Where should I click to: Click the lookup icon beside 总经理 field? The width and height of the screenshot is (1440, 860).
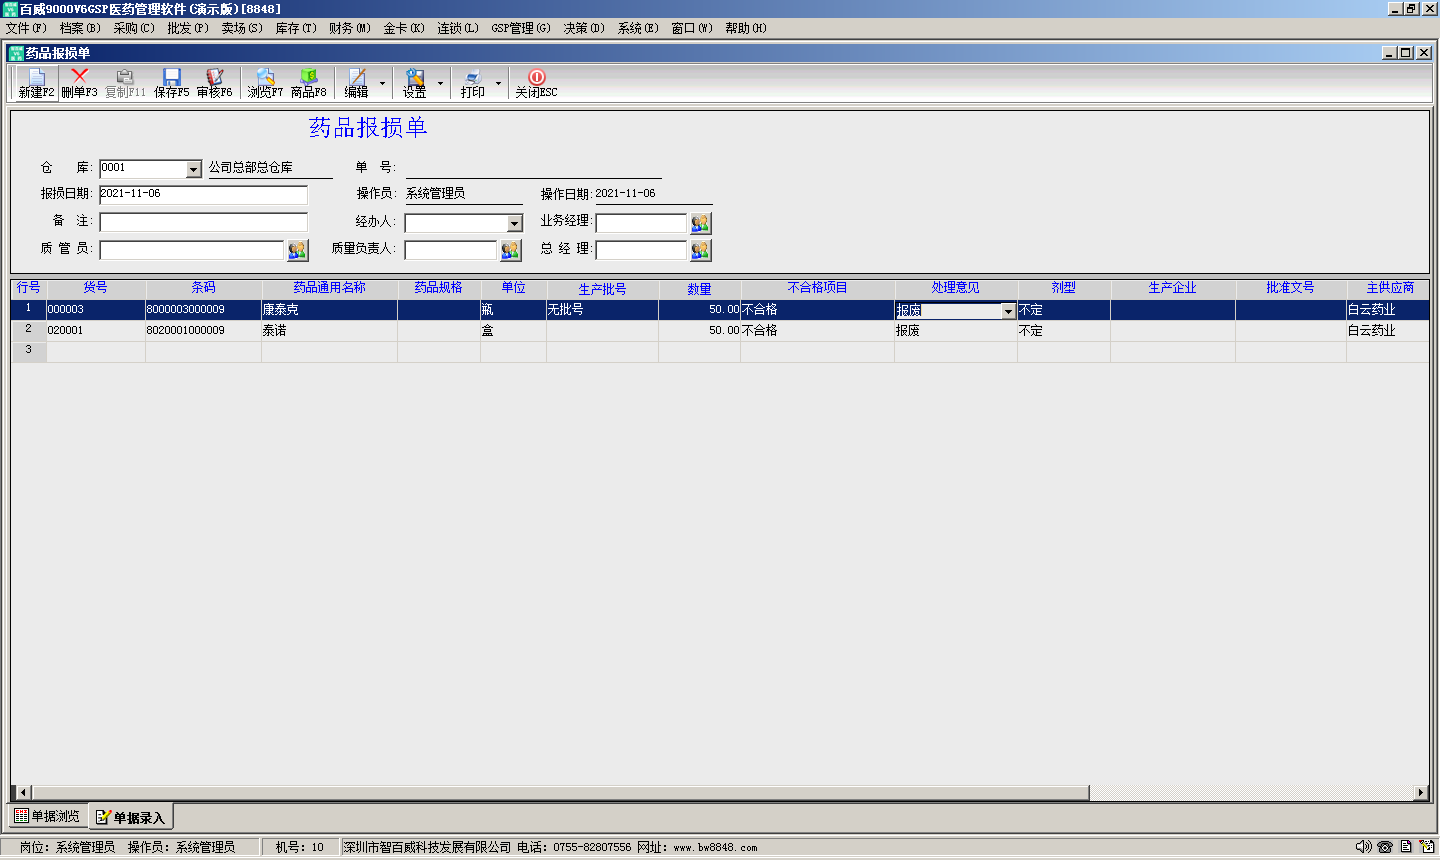coord(700,250)
